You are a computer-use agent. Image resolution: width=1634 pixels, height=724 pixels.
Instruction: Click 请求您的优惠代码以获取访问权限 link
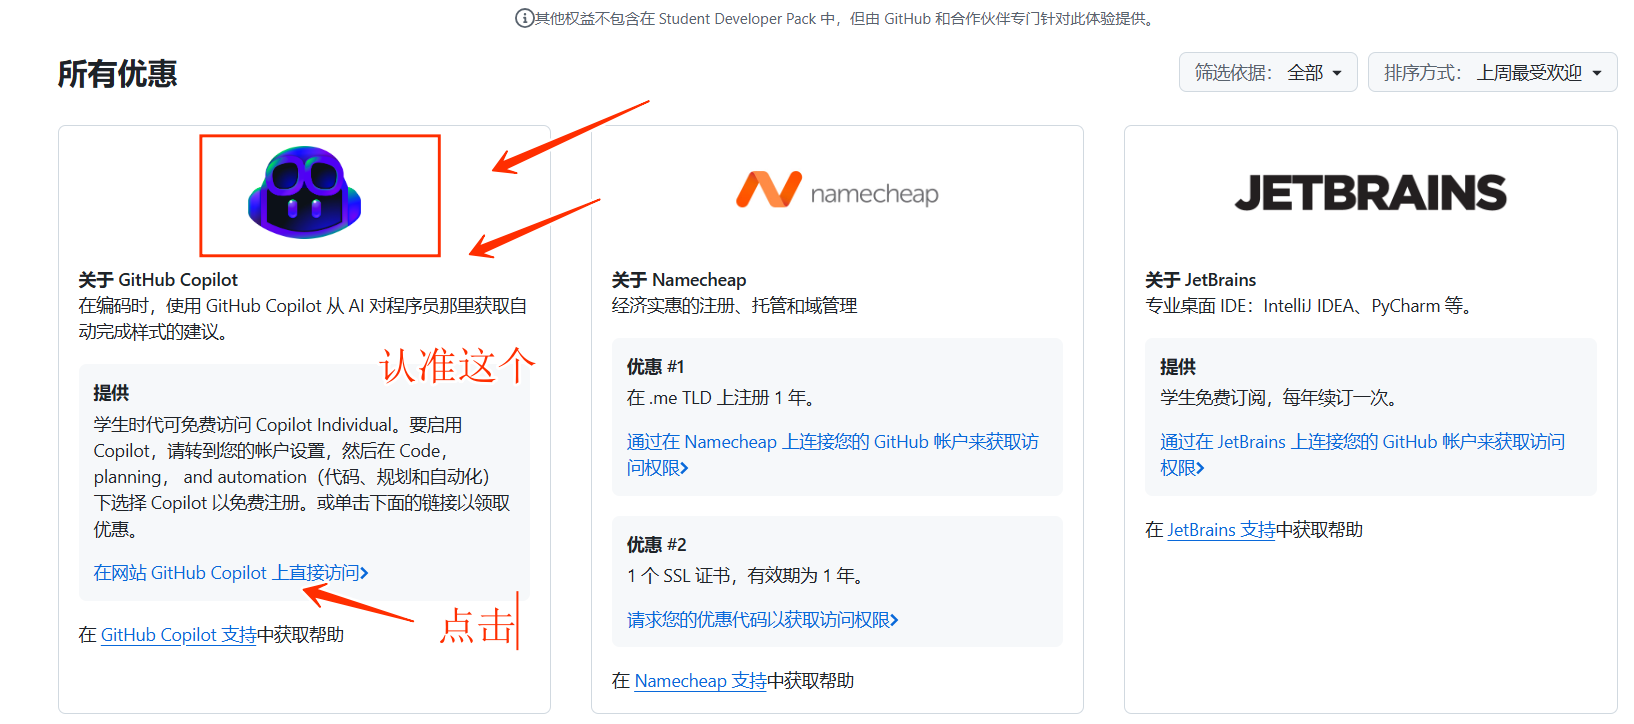pyautogui.click(x=762, y=620)
